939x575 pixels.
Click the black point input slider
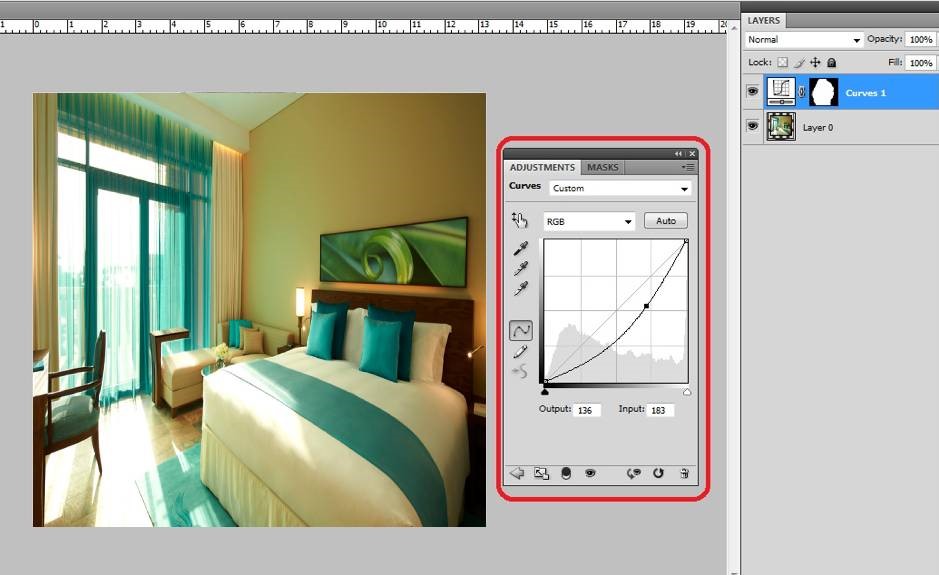pos(544,392)
